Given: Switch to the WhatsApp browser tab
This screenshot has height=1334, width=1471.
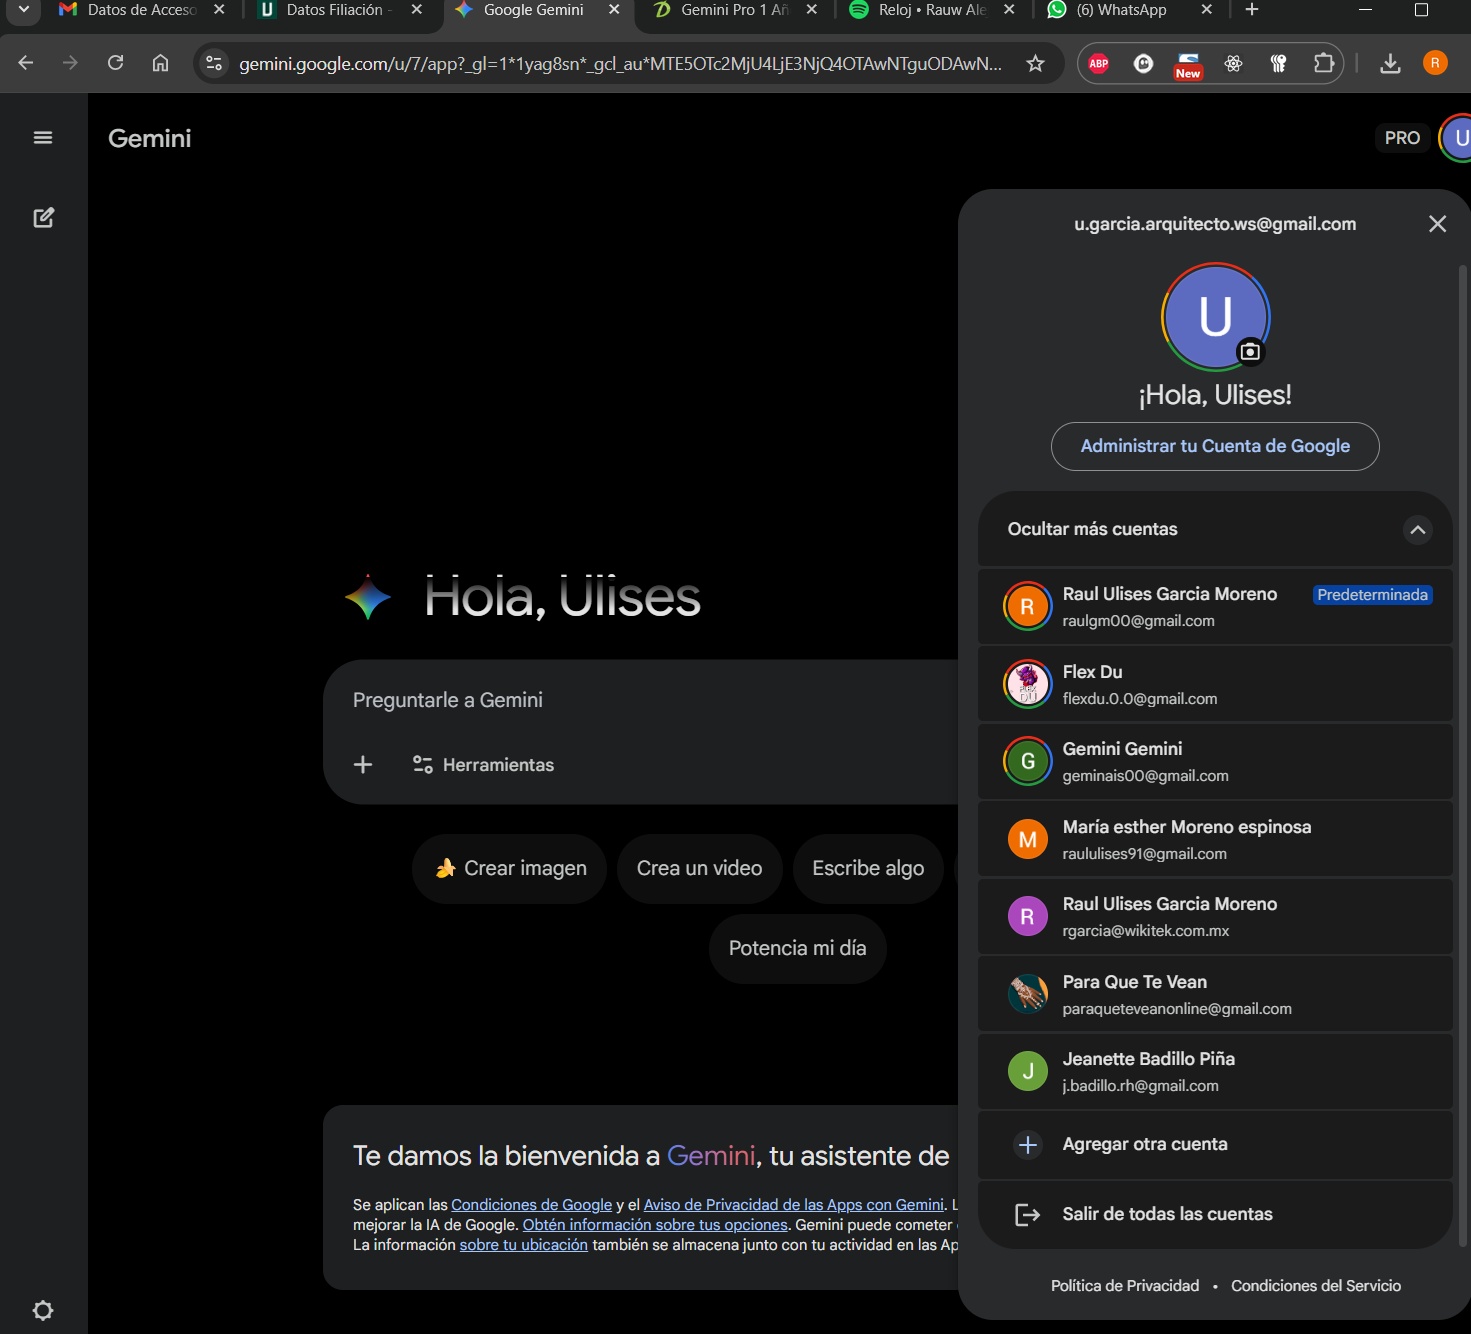Looking at the screenshot, I should tap(1120, 10).
